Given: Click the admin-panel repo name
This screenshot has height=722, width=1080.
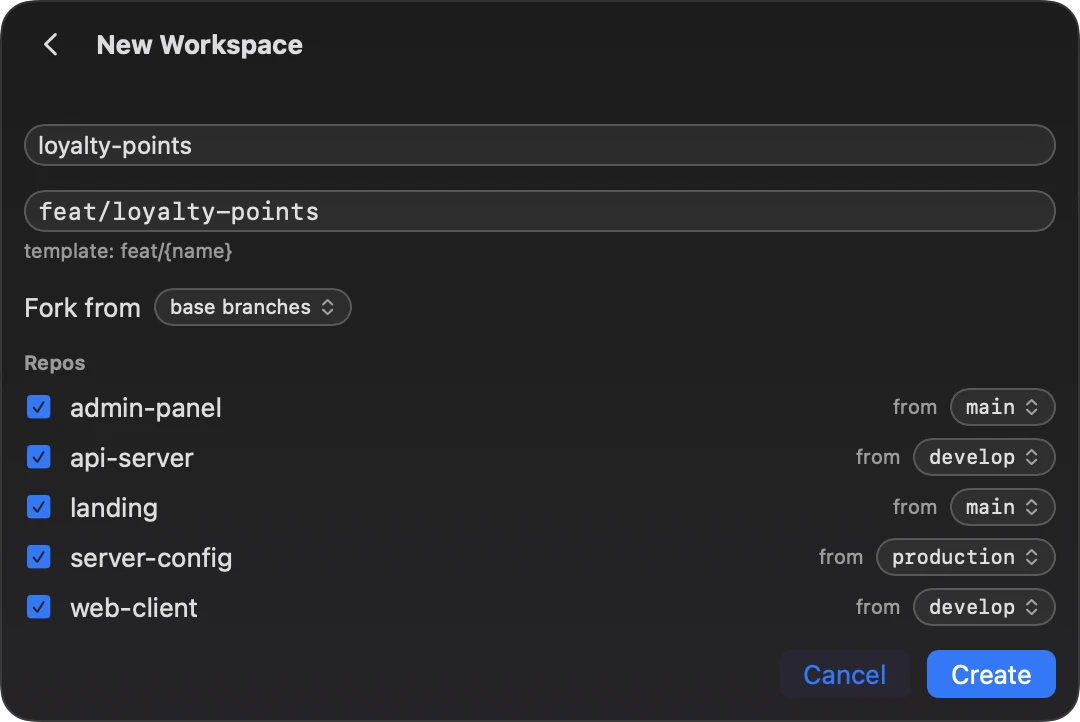Looking at the screenshot, I should click(146, 408).
